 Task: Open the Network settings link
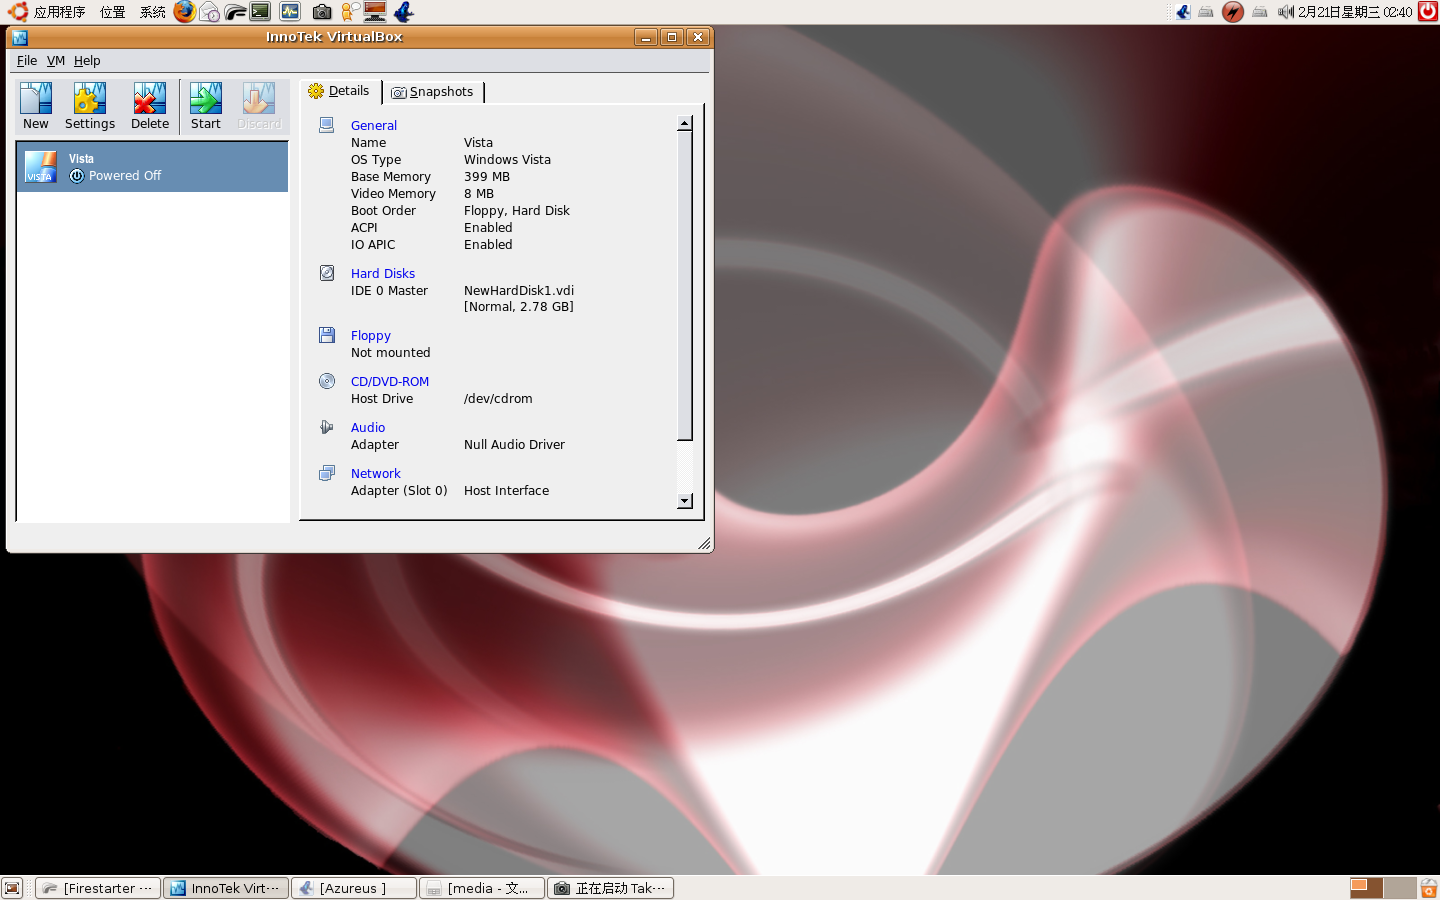point(376,474)
